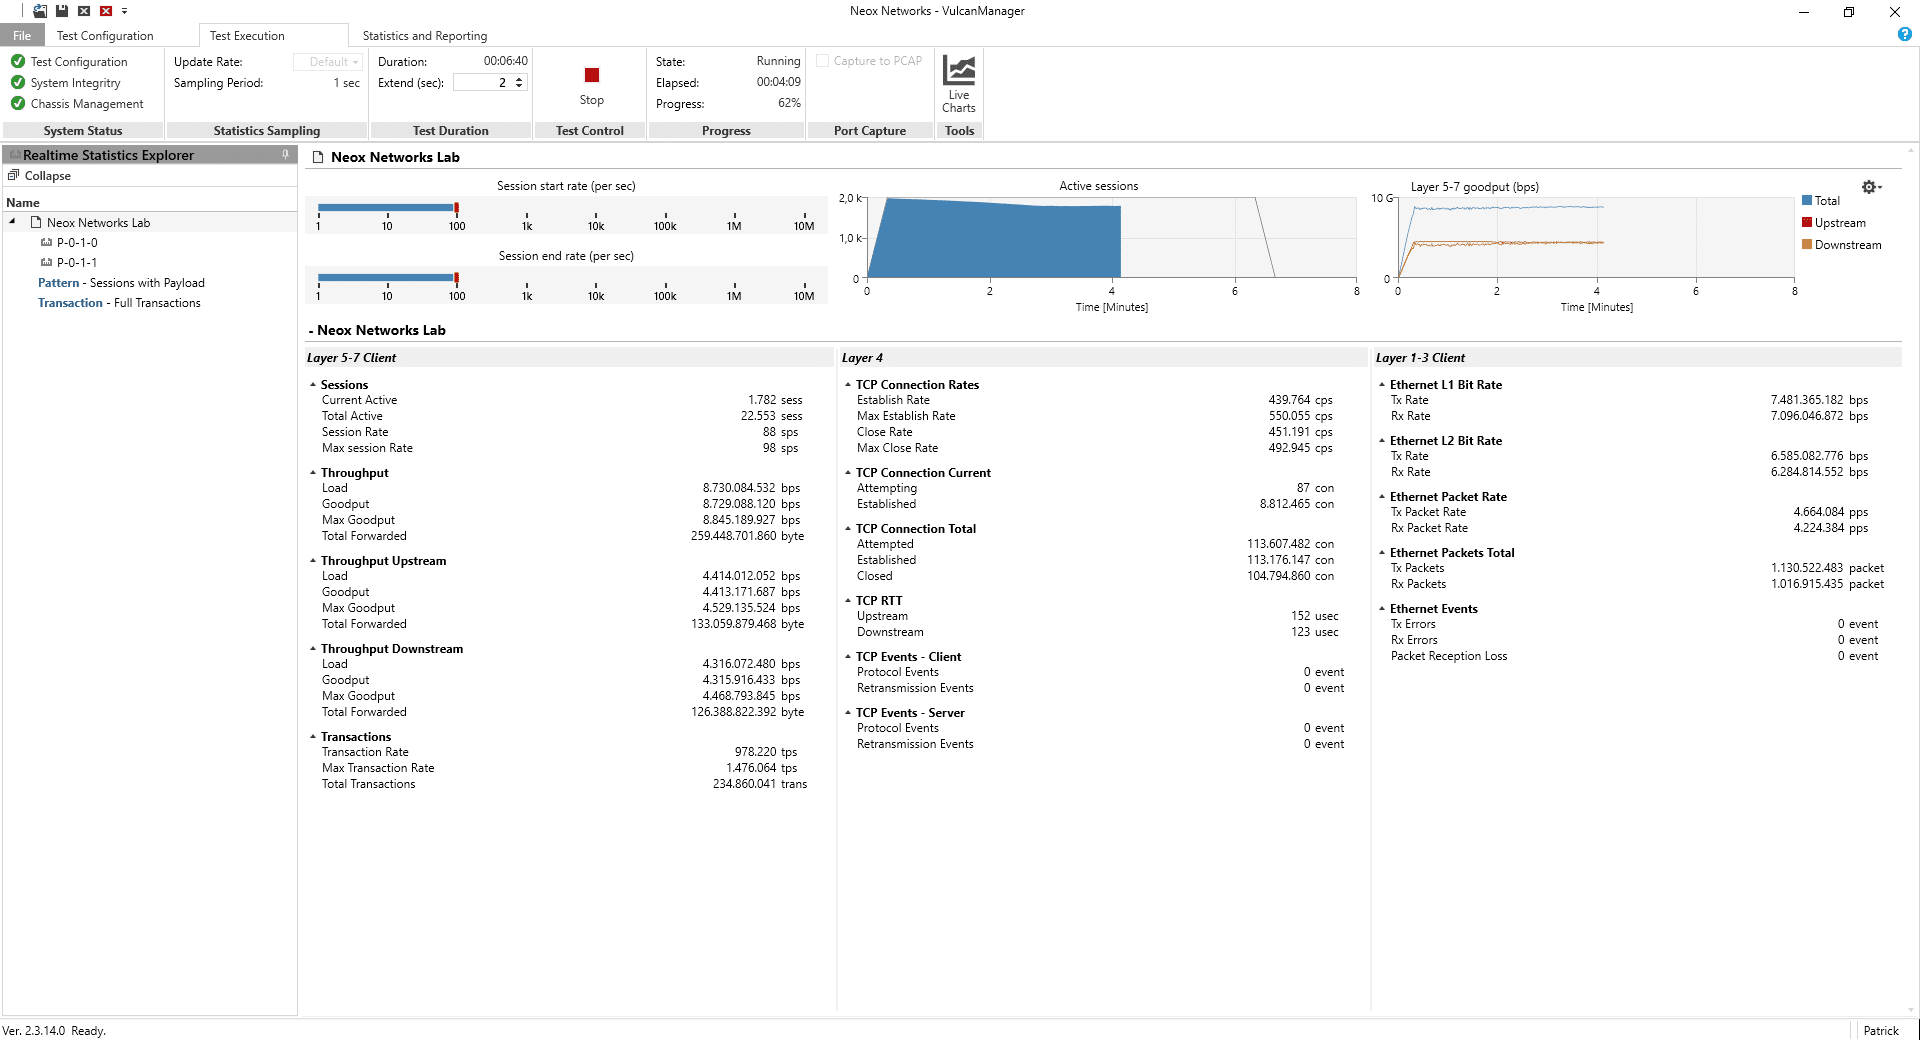The height and width of the screenshot is (1040, 1920).
Task: Click the Upstream legend red swatch
Action: (x=1807, y=223)
